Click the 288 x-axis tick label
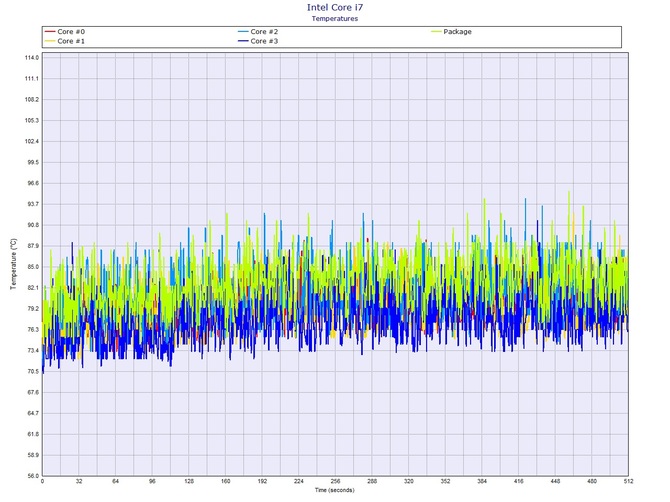670x502 pixels. click(372, 481)
